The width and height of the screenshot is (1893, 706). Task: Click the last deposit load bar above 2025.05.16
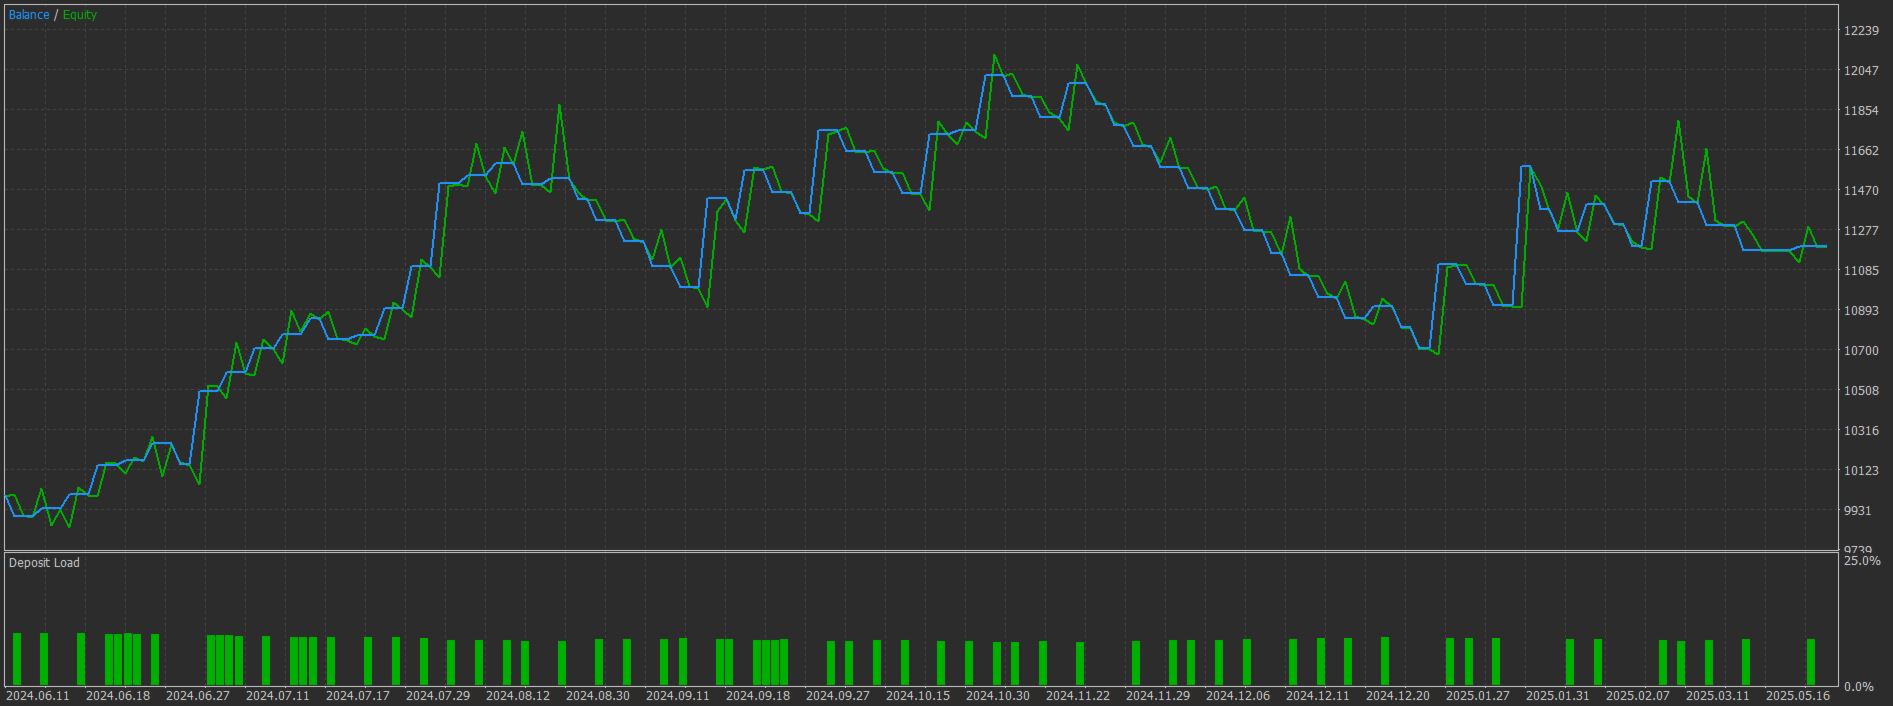(1811, 662)
